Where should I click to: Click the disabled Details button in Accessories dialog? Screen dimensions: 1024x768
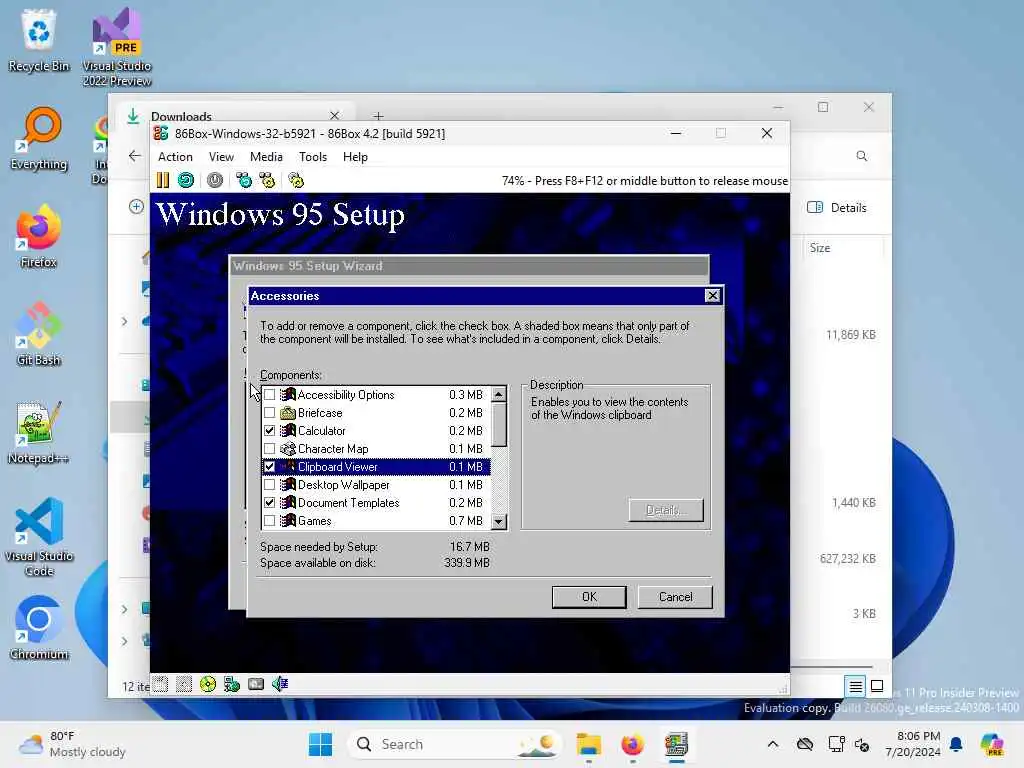[x=666, y=510]
